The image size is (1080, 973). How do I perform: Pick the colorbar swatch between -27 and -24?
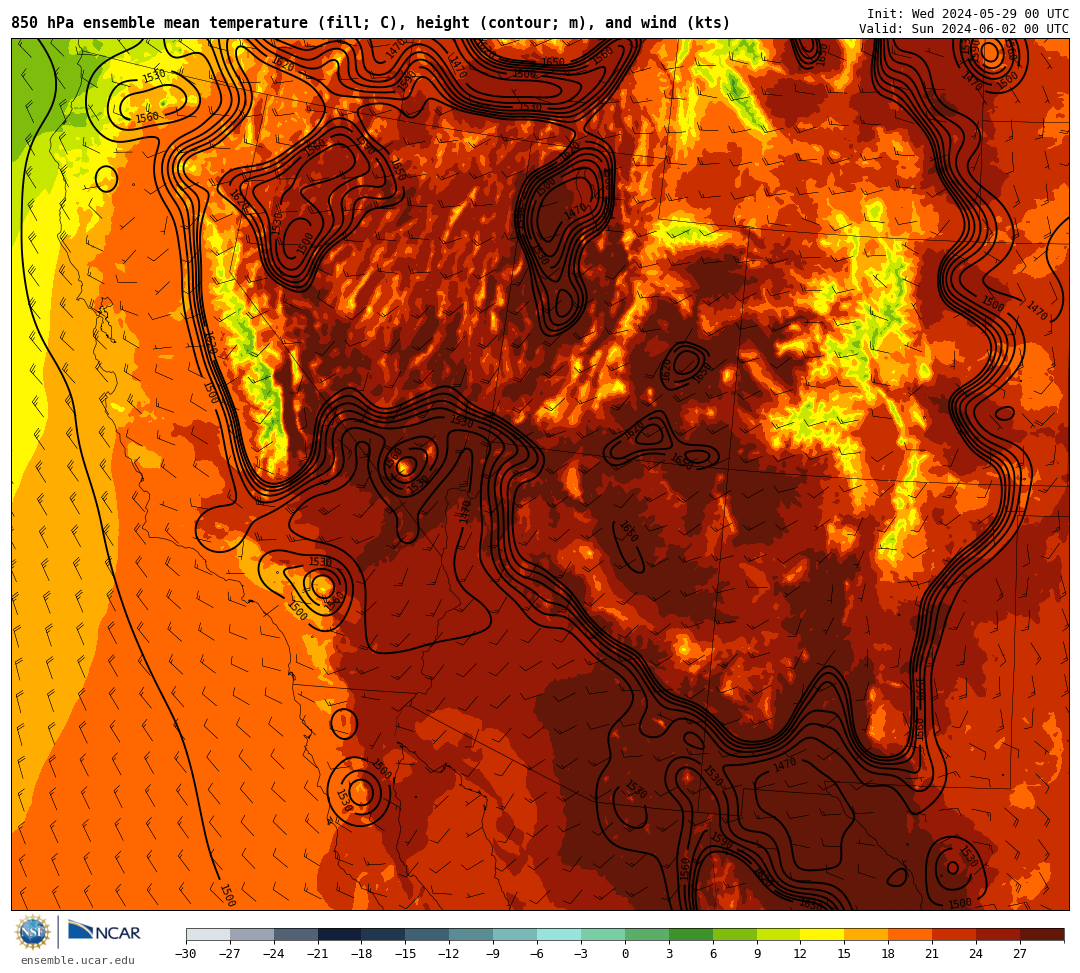tap(252, 934)
